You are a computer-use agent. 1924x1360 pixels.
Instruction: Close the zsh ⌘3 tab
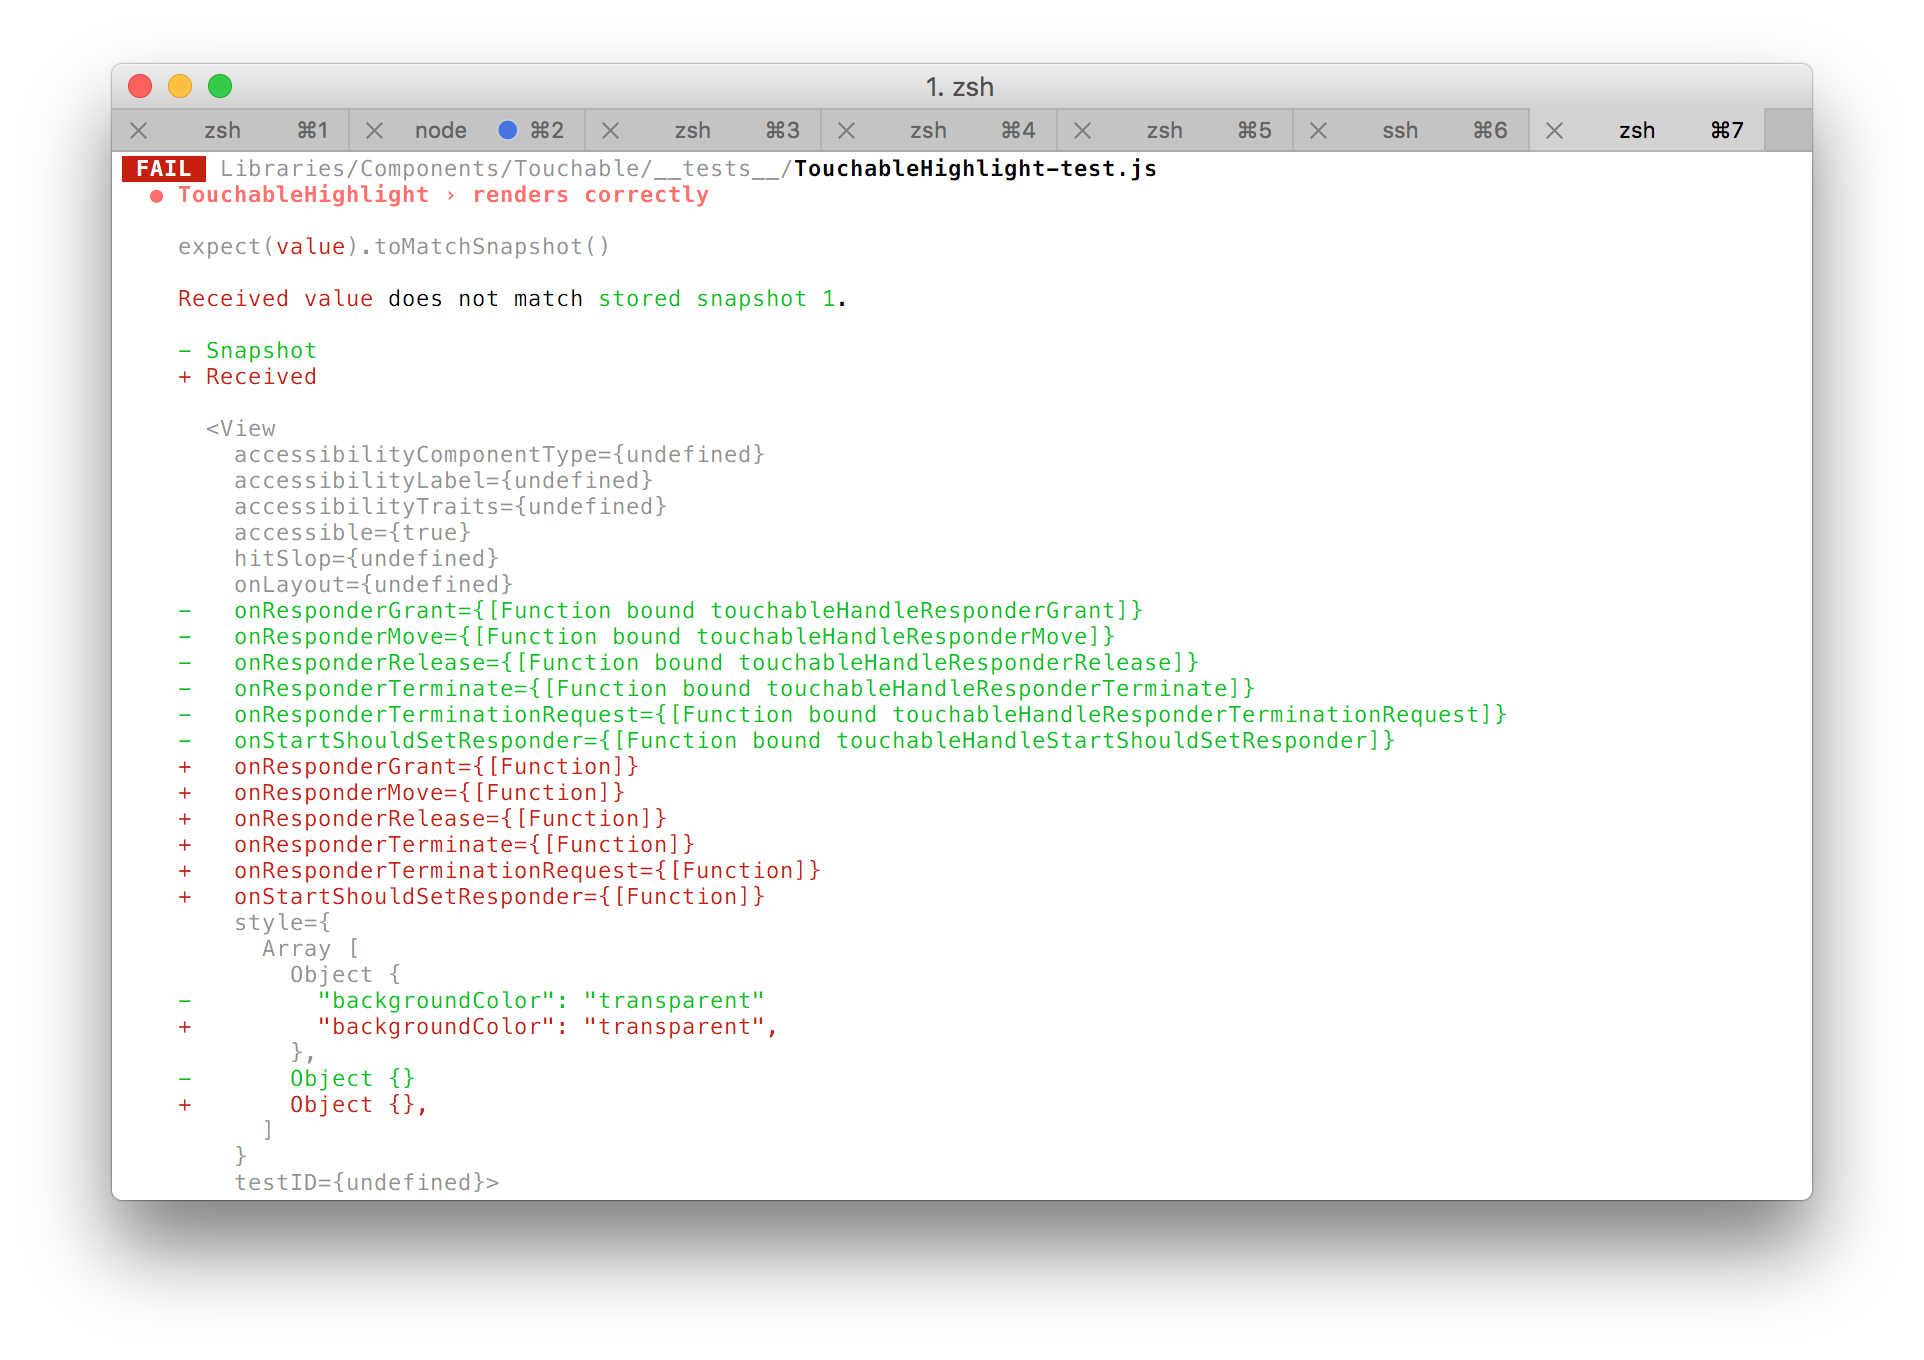tap(610, 131)
